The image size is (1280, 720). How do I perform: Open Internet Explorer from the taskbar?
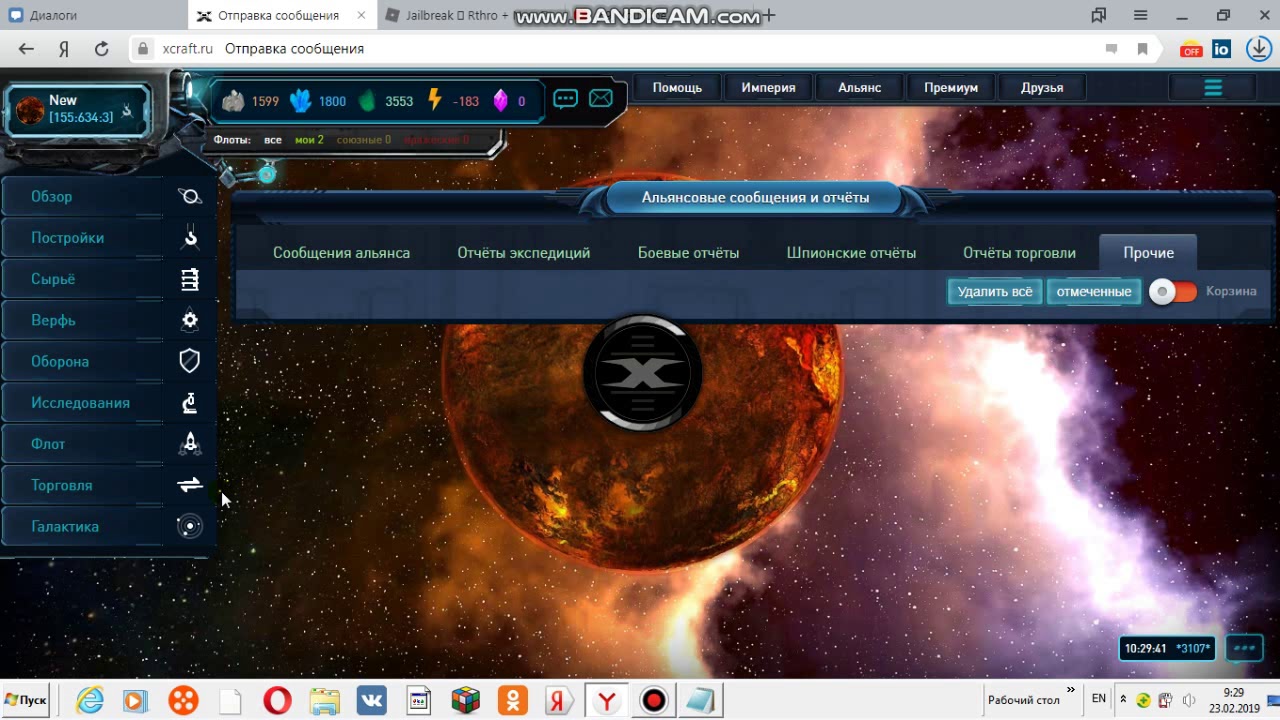click(x=90, y=701)
